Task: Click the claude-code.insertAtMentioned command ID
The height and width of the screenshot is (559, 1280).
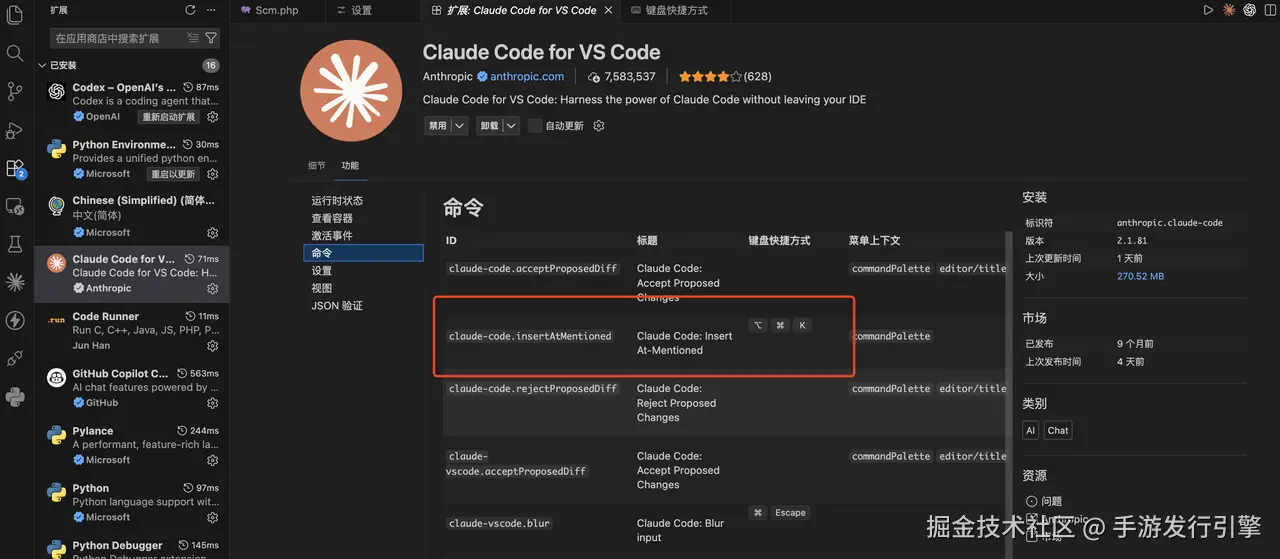Action: coord(530,336)
